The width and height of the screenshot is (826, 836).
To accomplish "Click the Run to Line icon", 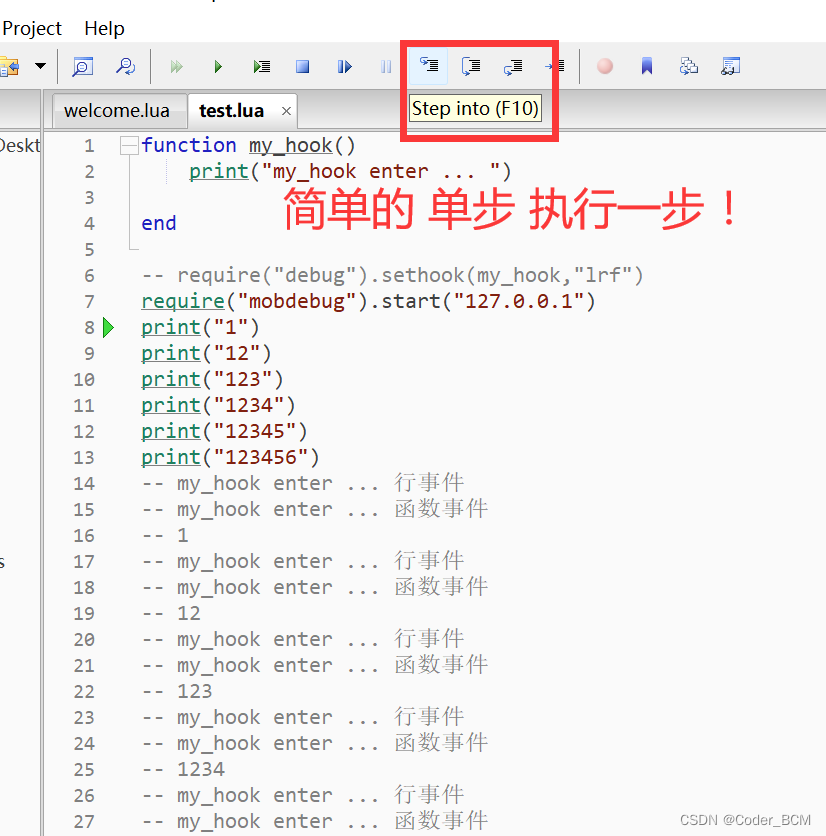I will (555, 66).
